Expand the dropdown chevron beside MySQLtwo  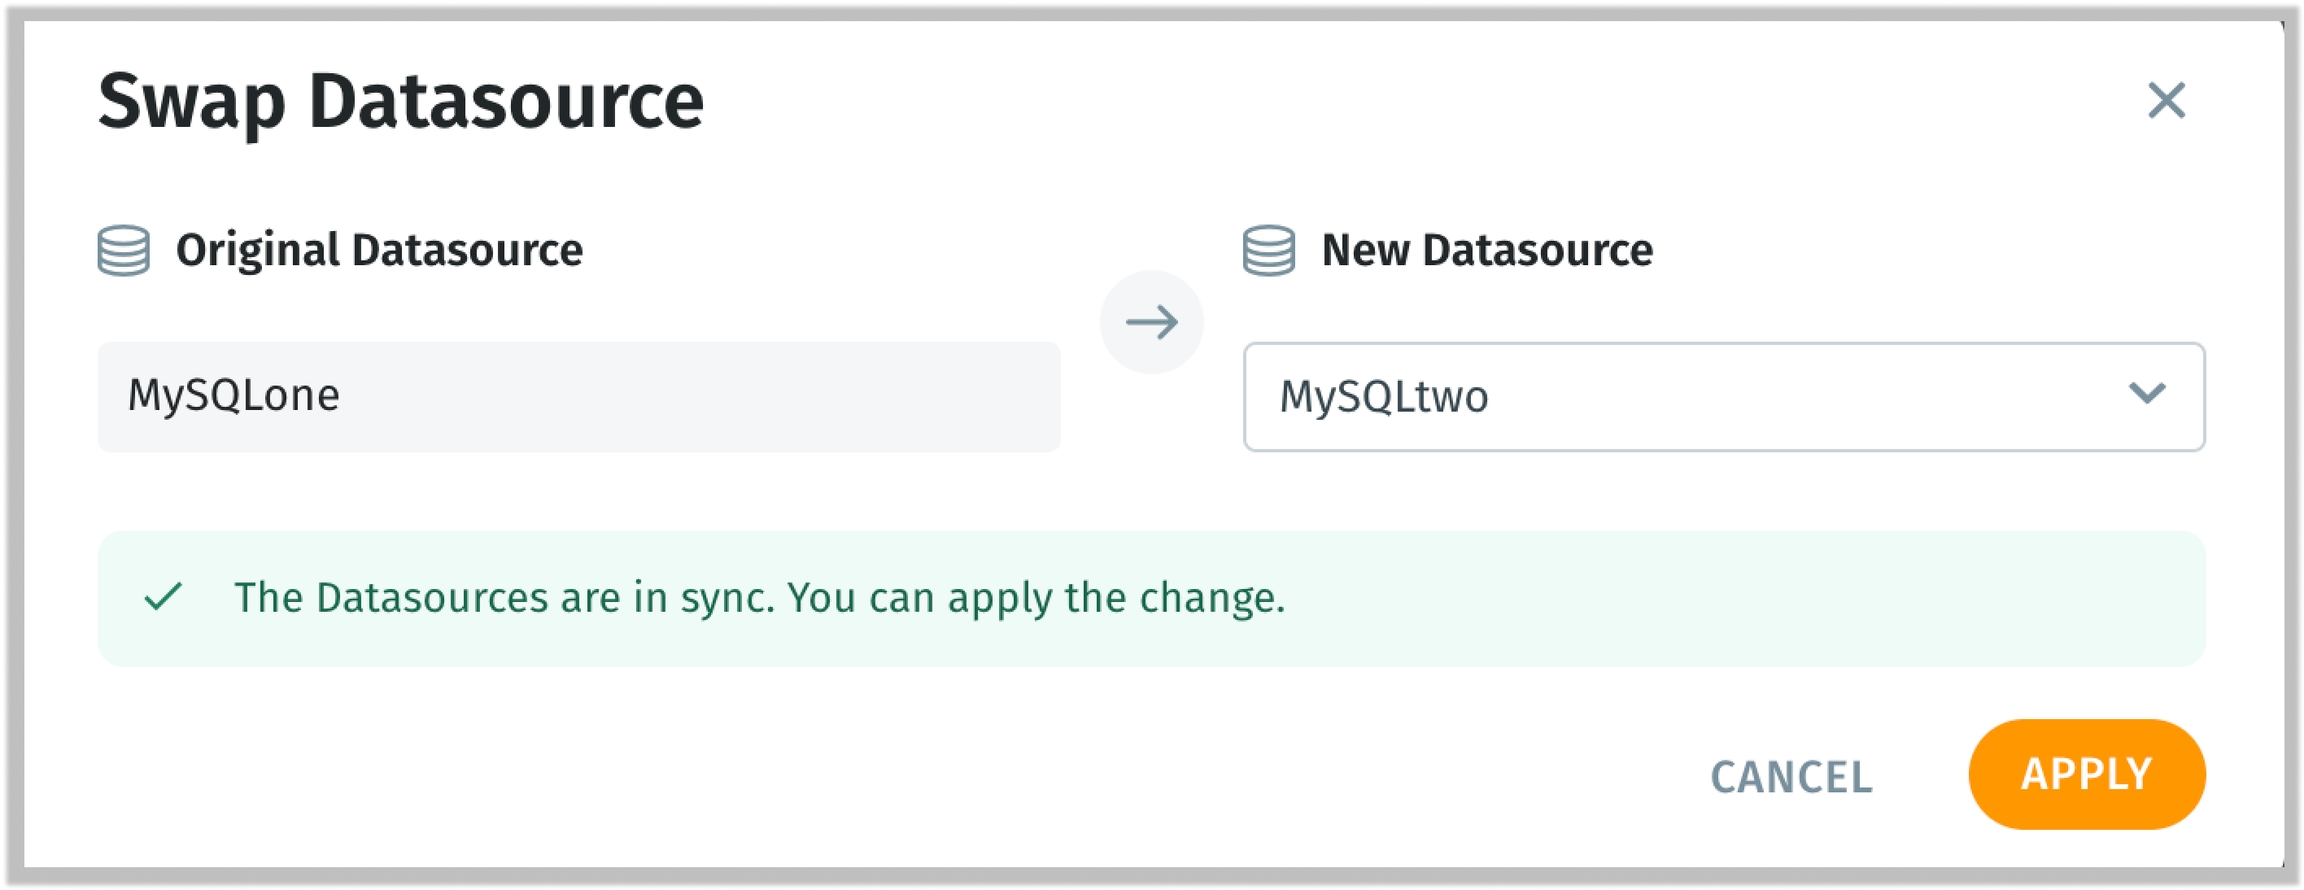click(2147, 394)
